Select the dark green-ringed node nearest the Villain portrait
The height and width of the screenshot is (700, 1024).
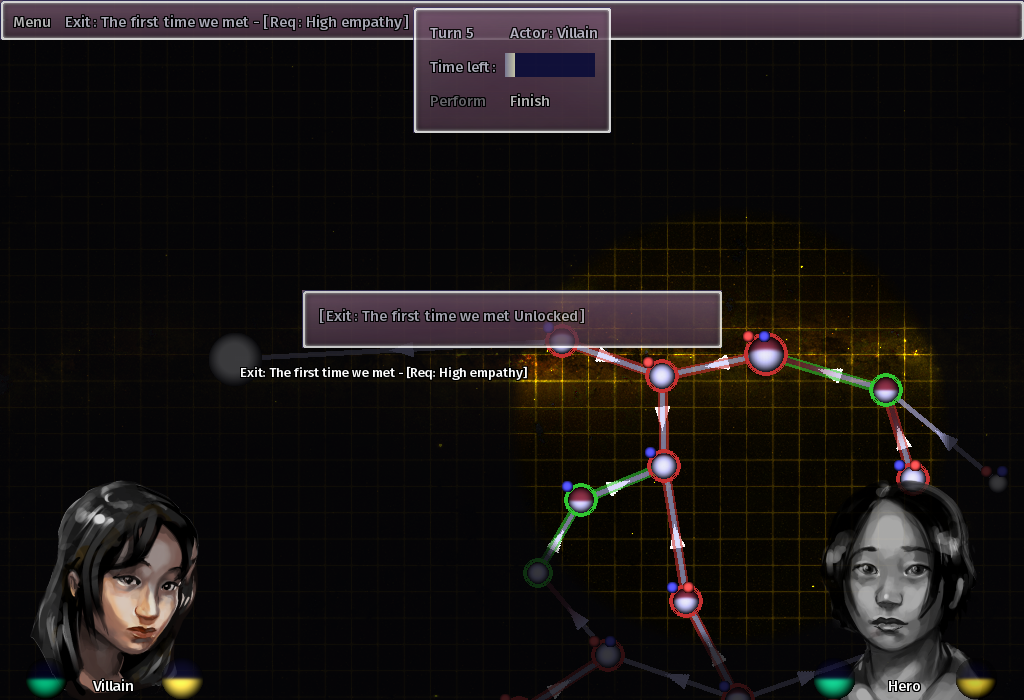(538, 573)
